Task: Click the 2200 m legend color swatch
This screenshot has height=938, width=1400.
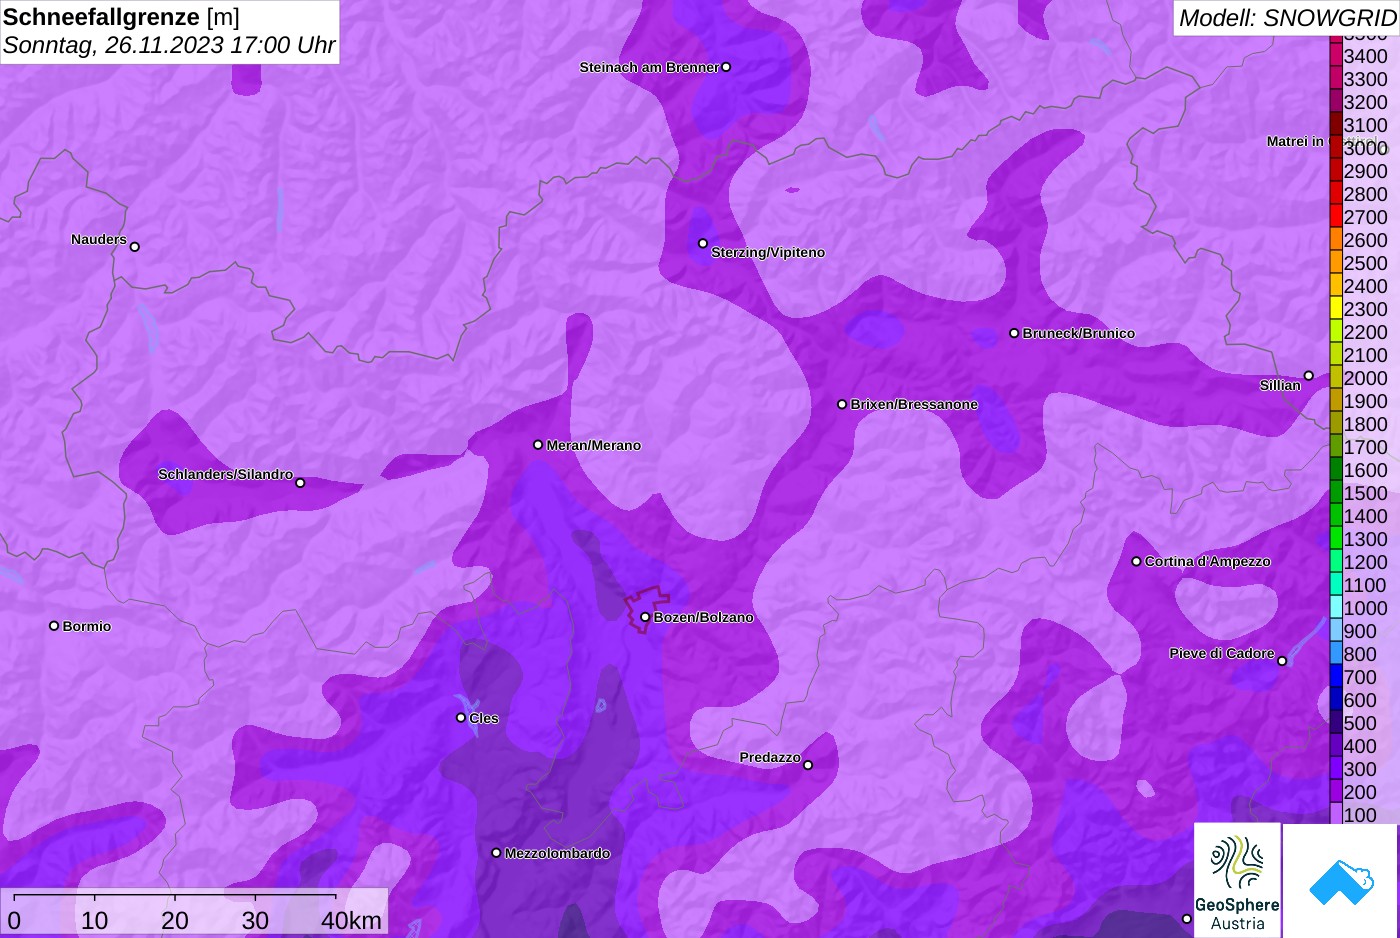Action: click(x=1336, y=331)
